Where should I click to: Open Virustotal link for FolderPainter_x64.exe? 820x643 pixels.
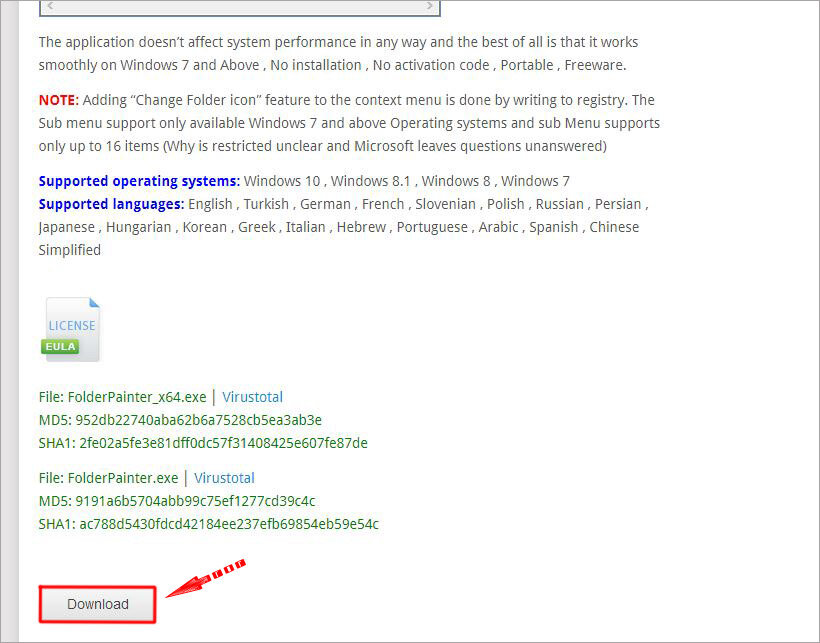click(x=253, y=397)
